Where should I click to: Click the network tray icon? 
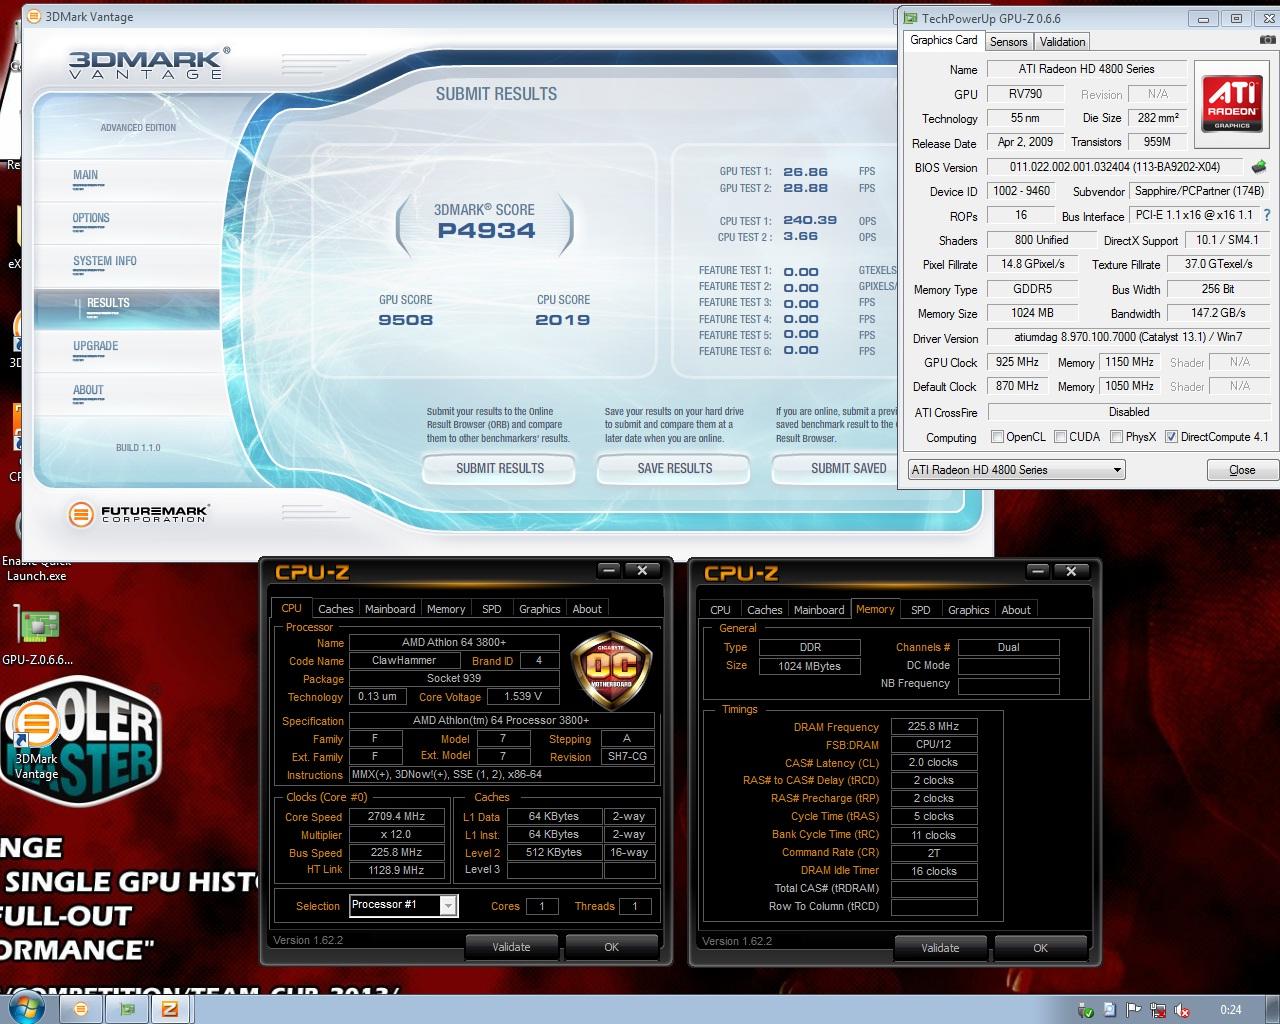click(1158, 1010)
